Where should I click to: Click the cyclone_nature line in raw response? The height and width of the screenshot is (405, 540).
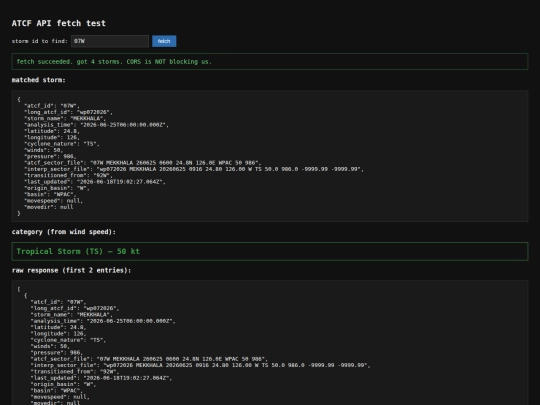pos(68,340)
